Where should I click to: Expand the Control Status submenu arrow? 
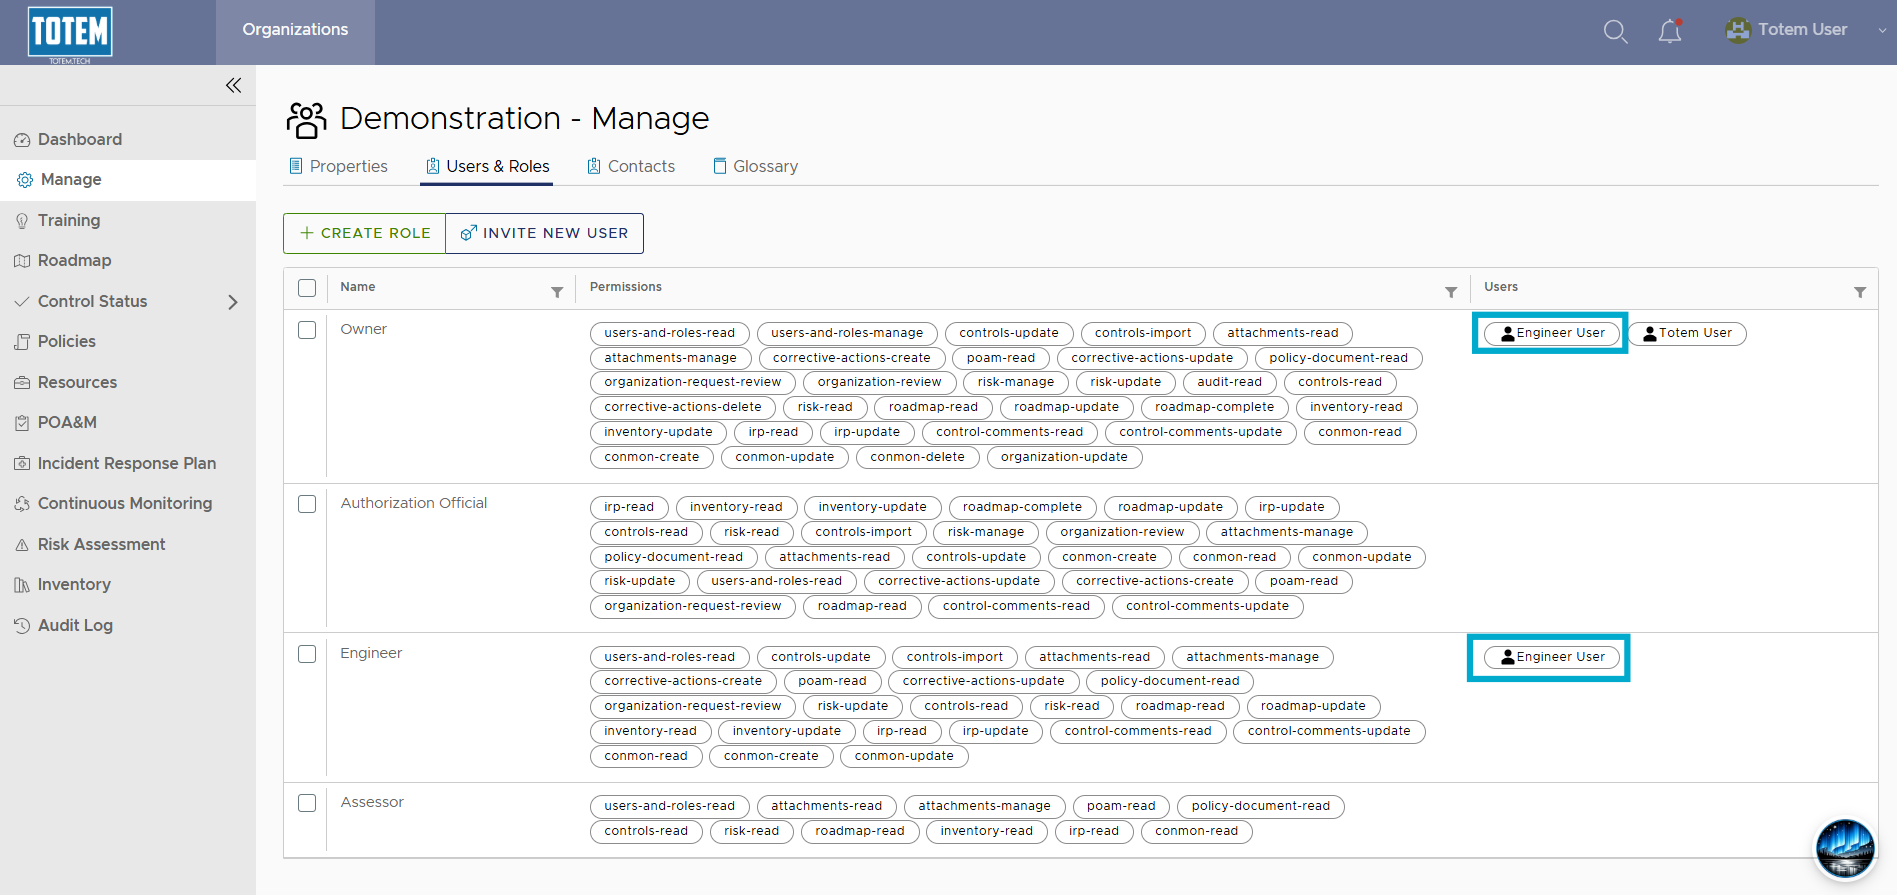pos(233,302)
